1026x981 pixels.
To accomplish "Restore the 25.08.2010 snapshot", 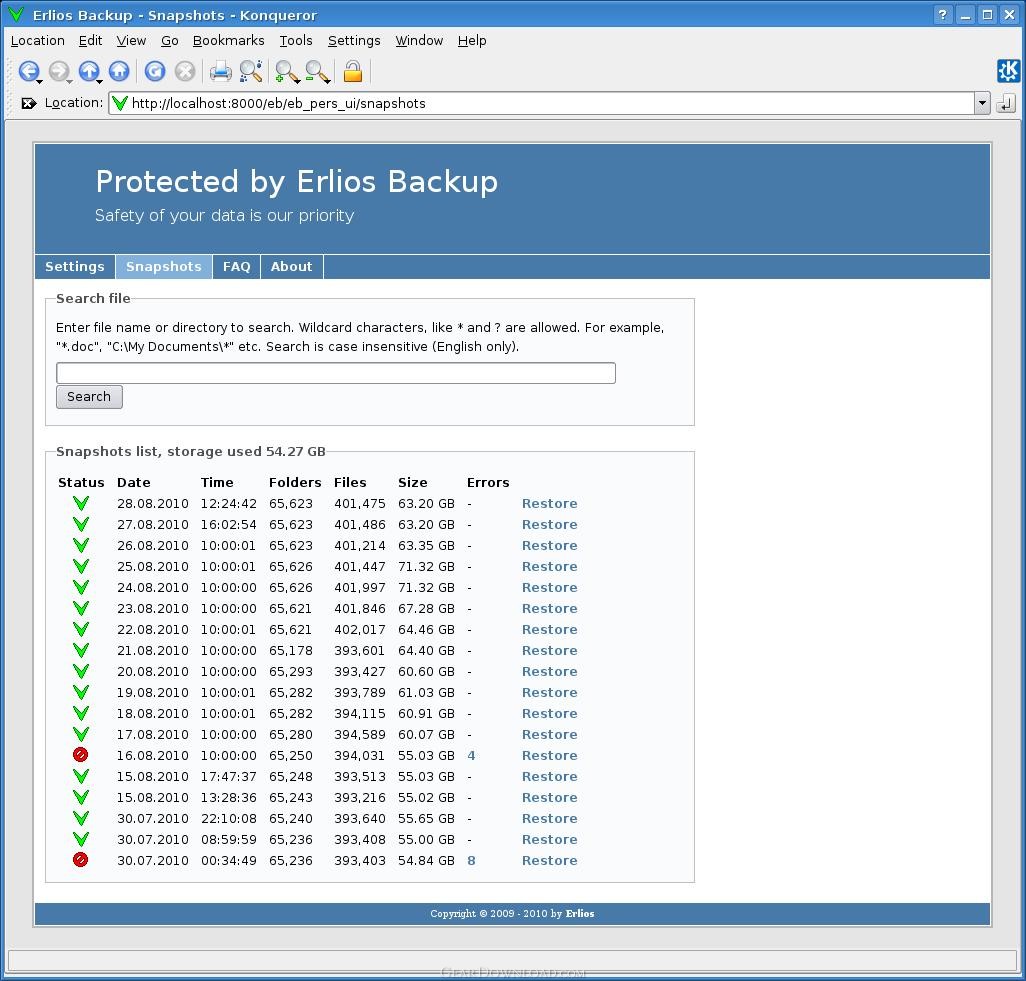I will pyautogui.click(x=550, y=566).
